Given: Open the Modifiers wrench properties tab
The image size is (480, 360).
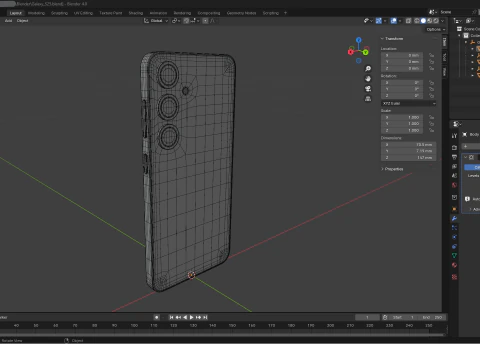Looking at the screenshot, I should coord(454,219).
